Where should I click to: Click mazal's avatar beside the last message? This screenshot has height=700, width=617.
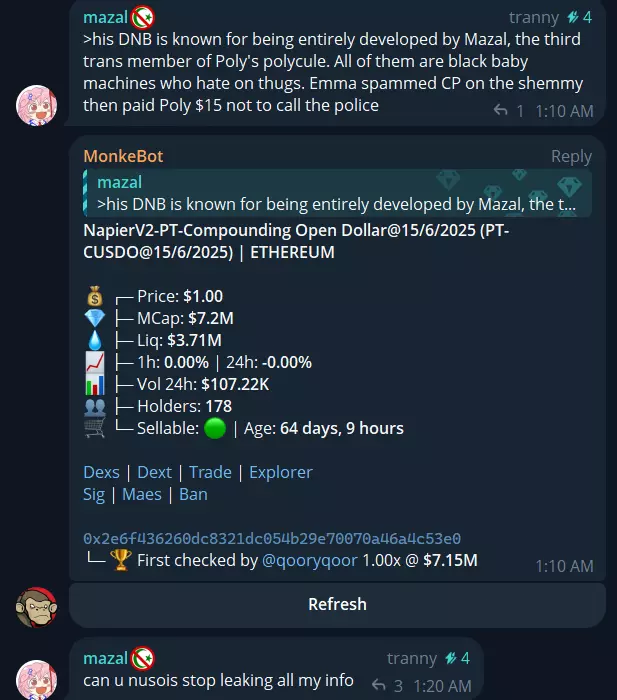pyautogui.click(x=37, y=679)
